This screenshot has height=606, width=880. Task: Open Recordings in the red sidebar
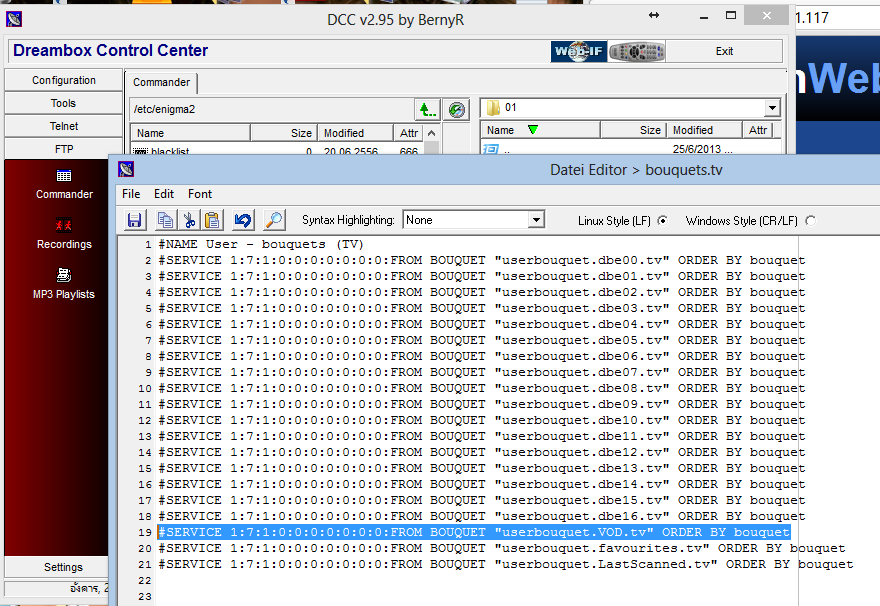tap(64, 234)
